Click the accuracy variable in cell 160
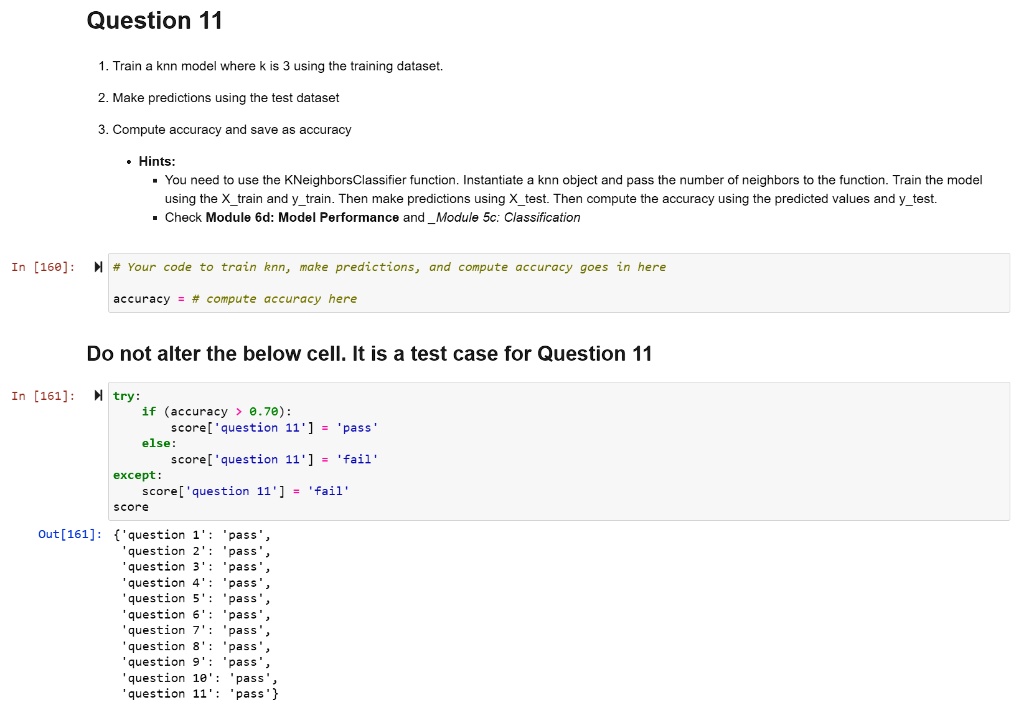Image resolution: width=1024 pixels, height=720 pixels. tap(137, 298)
